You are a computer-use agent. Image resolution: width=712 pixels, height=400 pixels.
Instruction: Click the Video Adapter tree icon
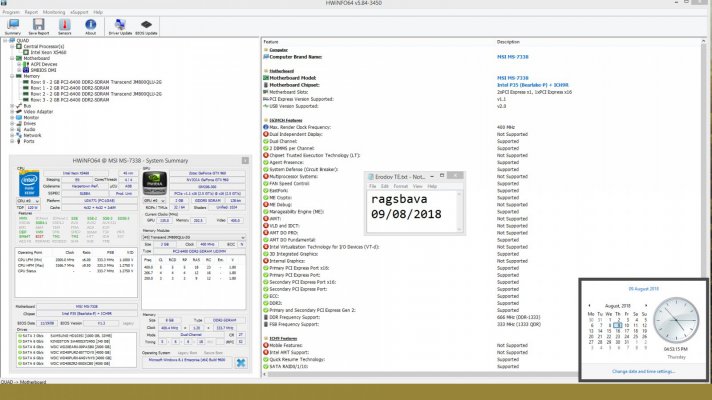tap(19, 112)
